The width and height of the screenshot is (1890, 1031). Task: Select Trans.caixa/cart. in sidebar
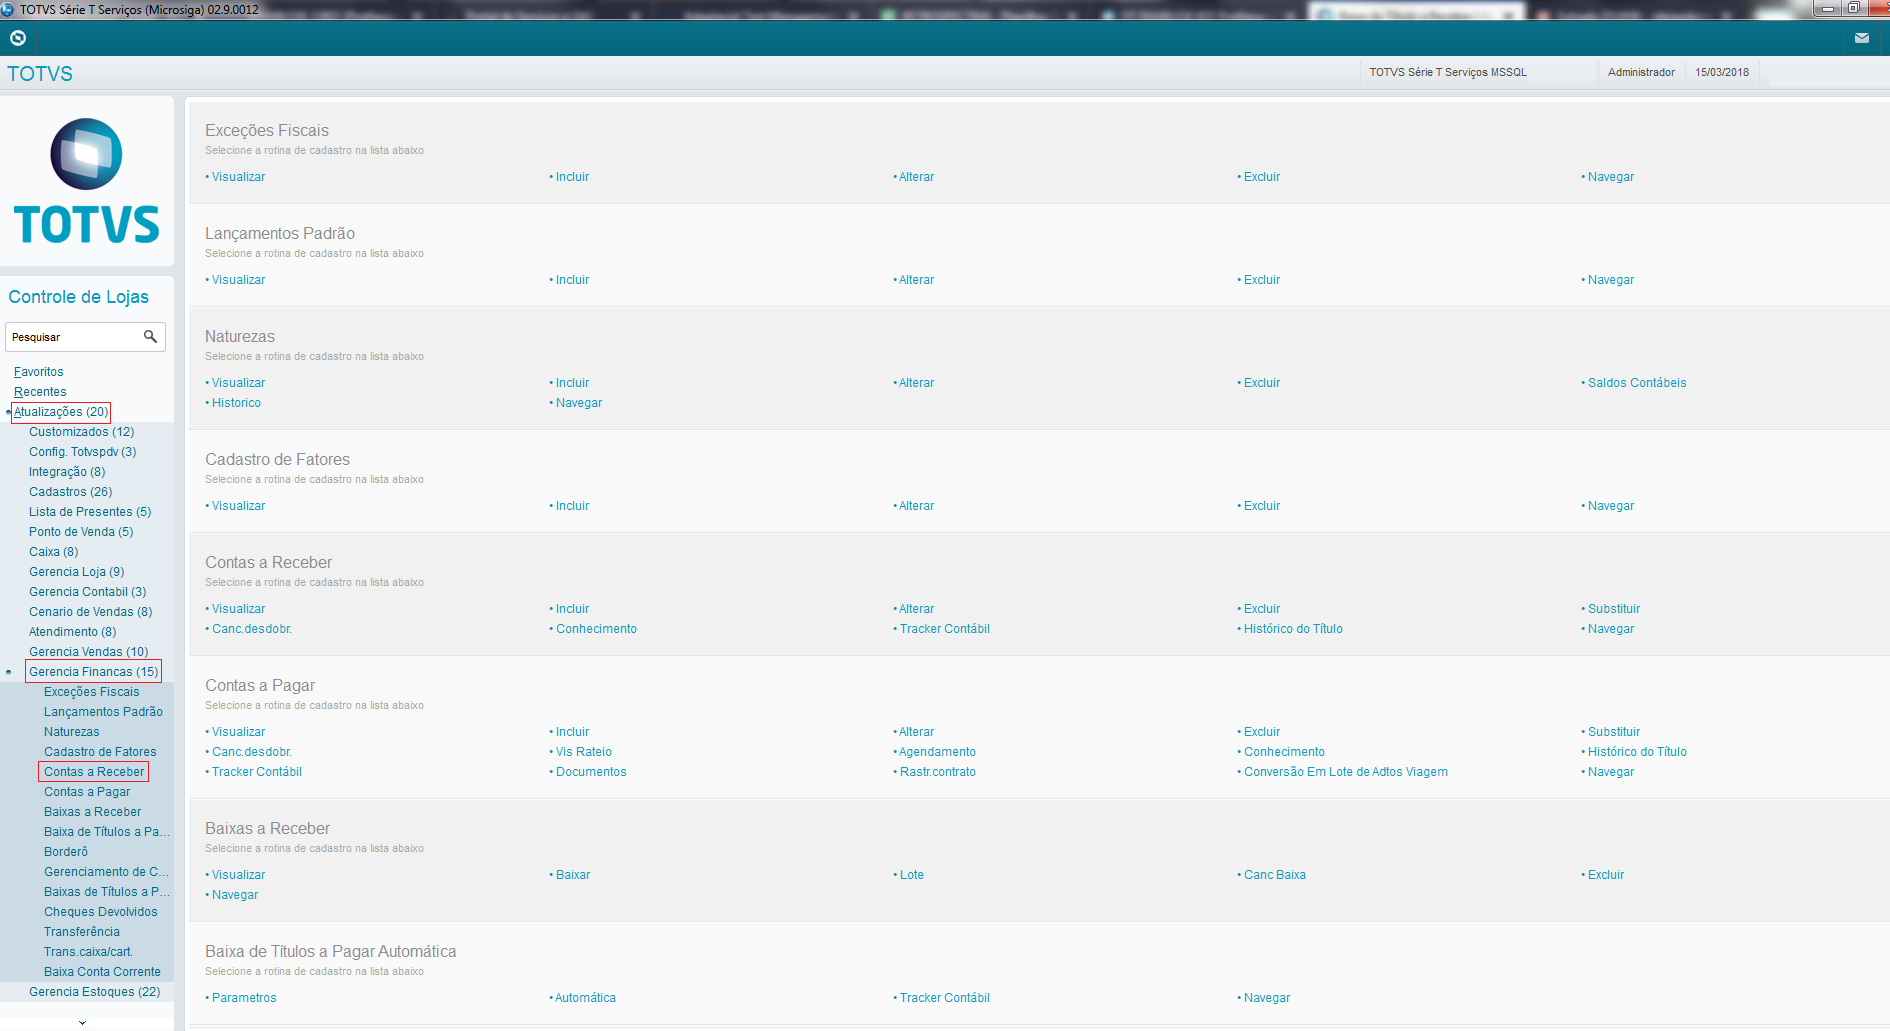pos(88,952)
